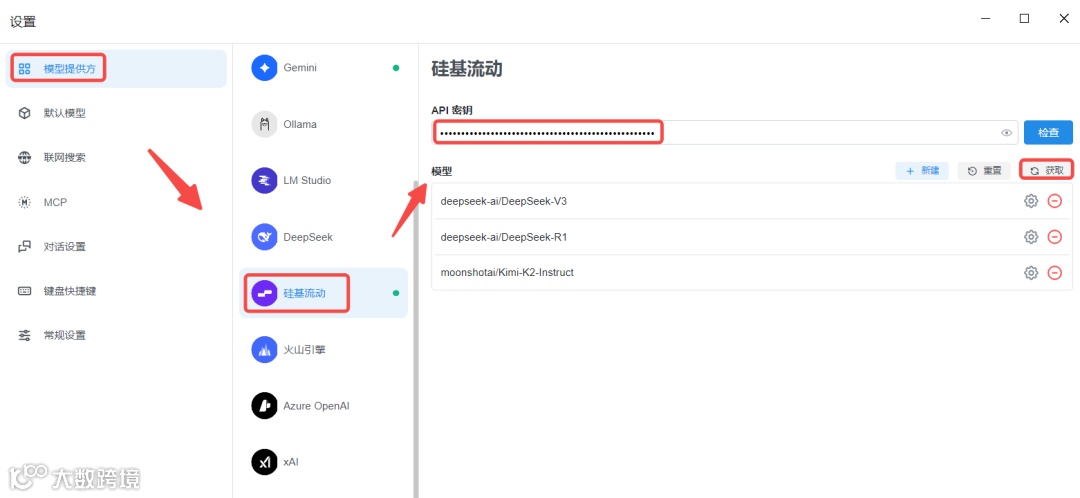The height and width of the screenshot is (498, 1080).
Task: Select the DeepSeek provider logo
Action: coord(264,237)
